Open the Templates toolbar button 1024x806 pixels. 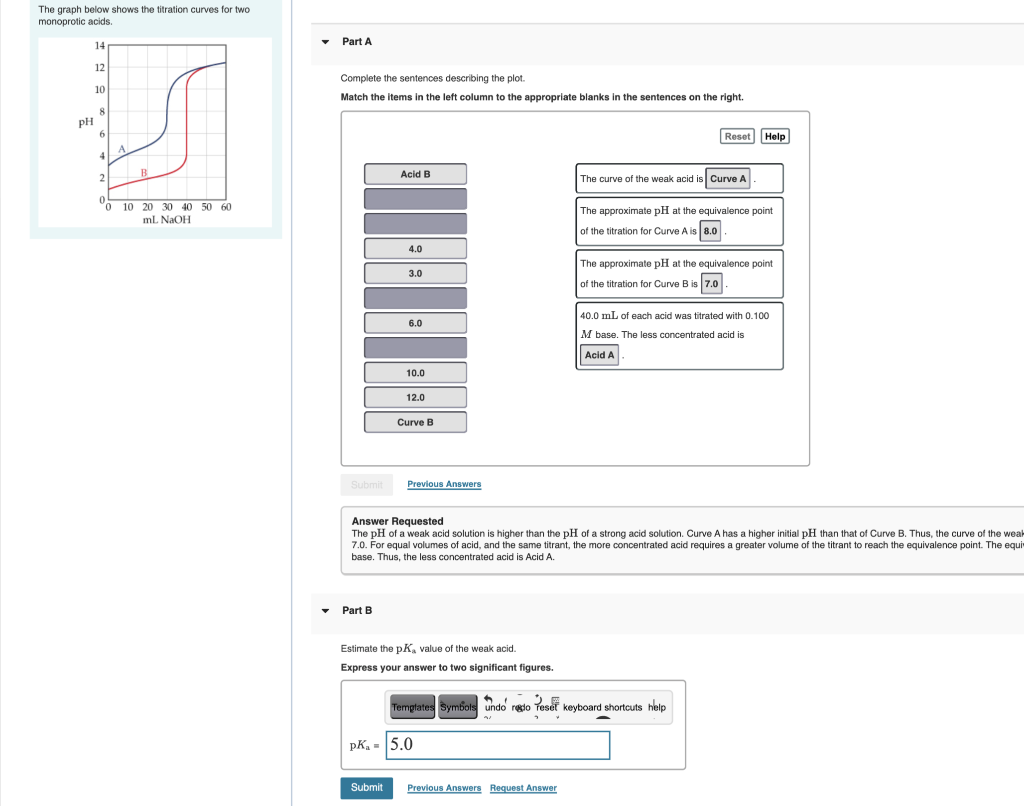point(413,707)
